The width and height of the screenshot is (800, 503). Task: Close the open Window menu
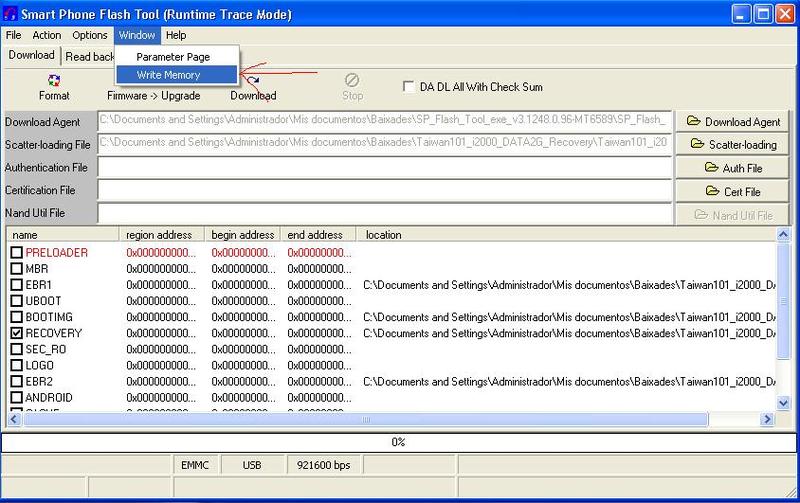click(137, 35)
